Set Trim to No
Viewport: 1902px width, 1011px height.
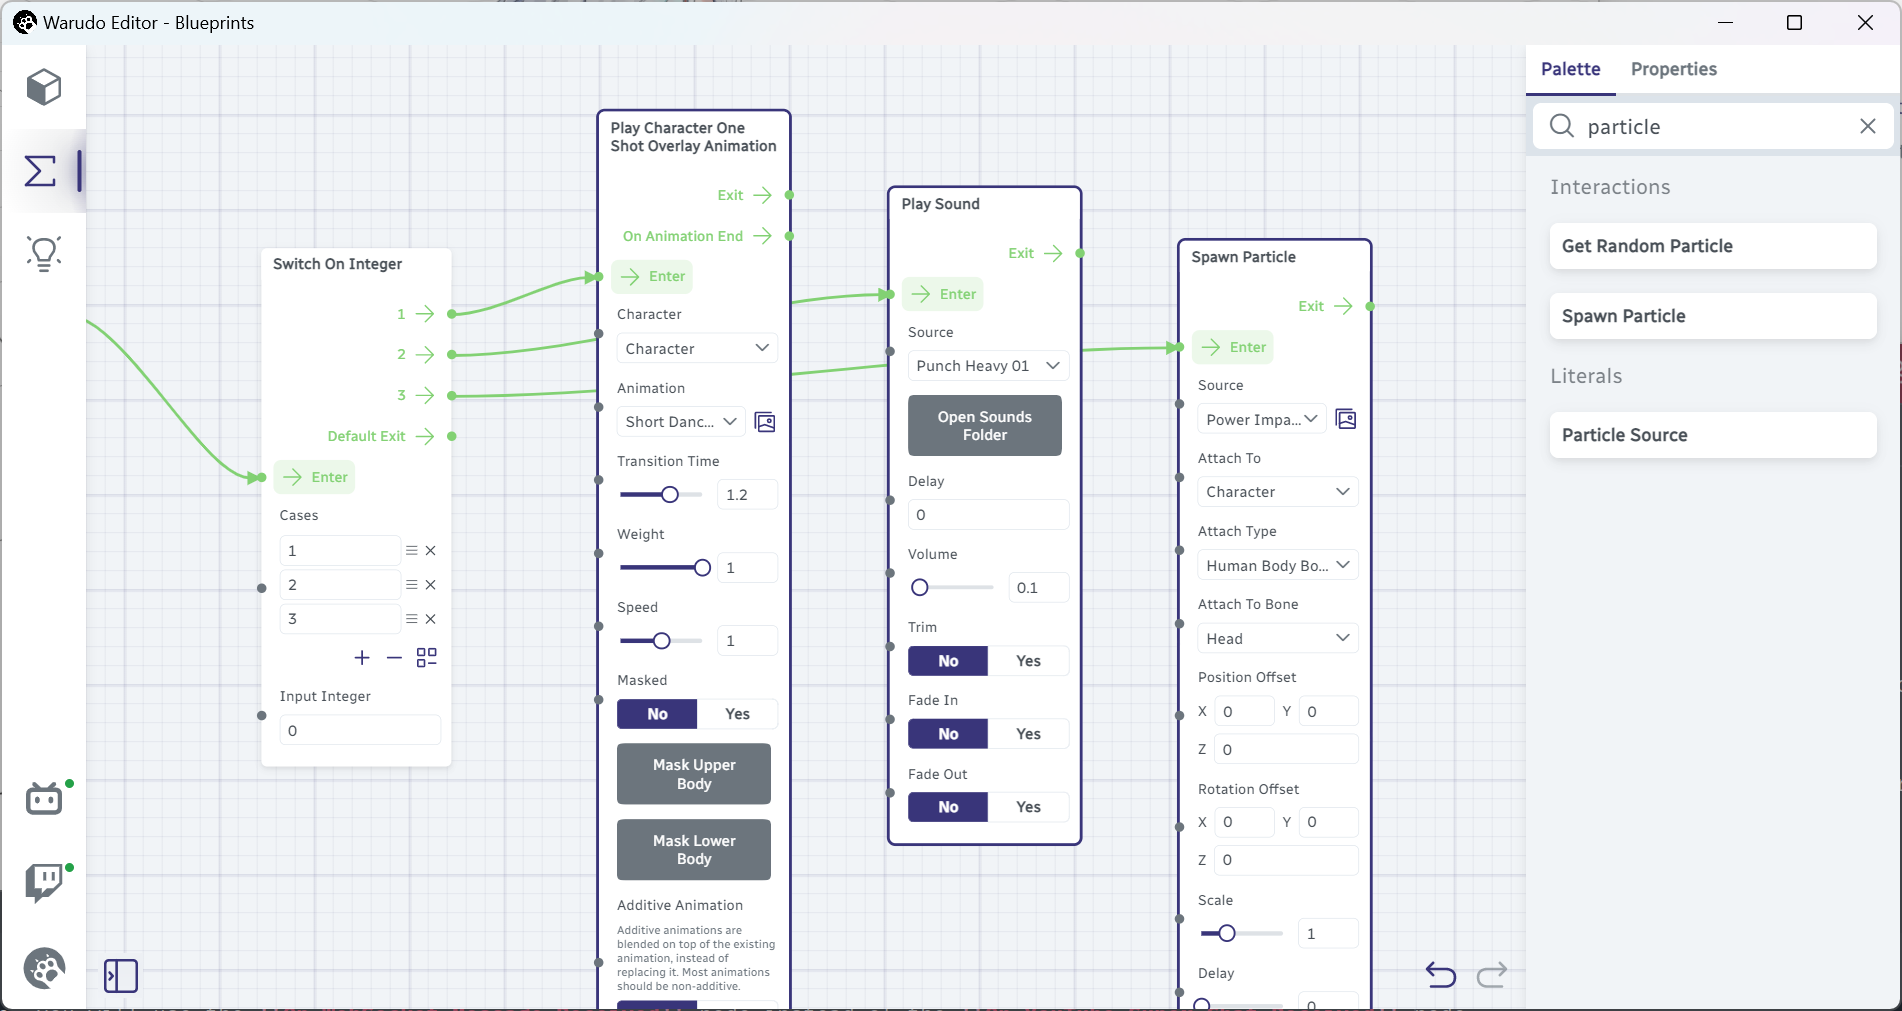pos(948,661)
